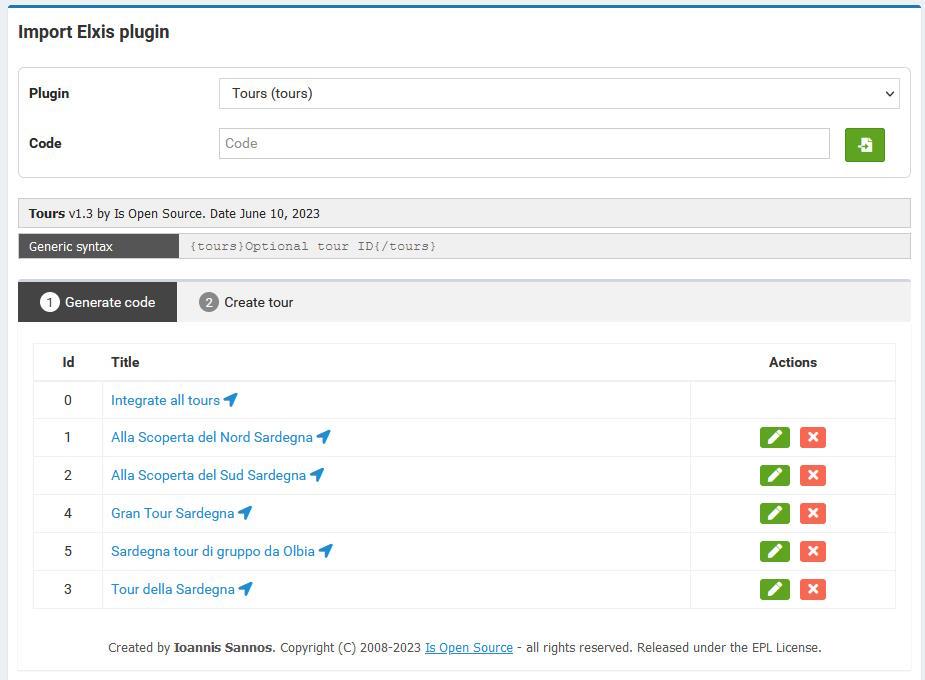Edit the Alla Scoperta del Sud Sardegna tour
Screen dimensions: 925x680
[x=775, y=475]
